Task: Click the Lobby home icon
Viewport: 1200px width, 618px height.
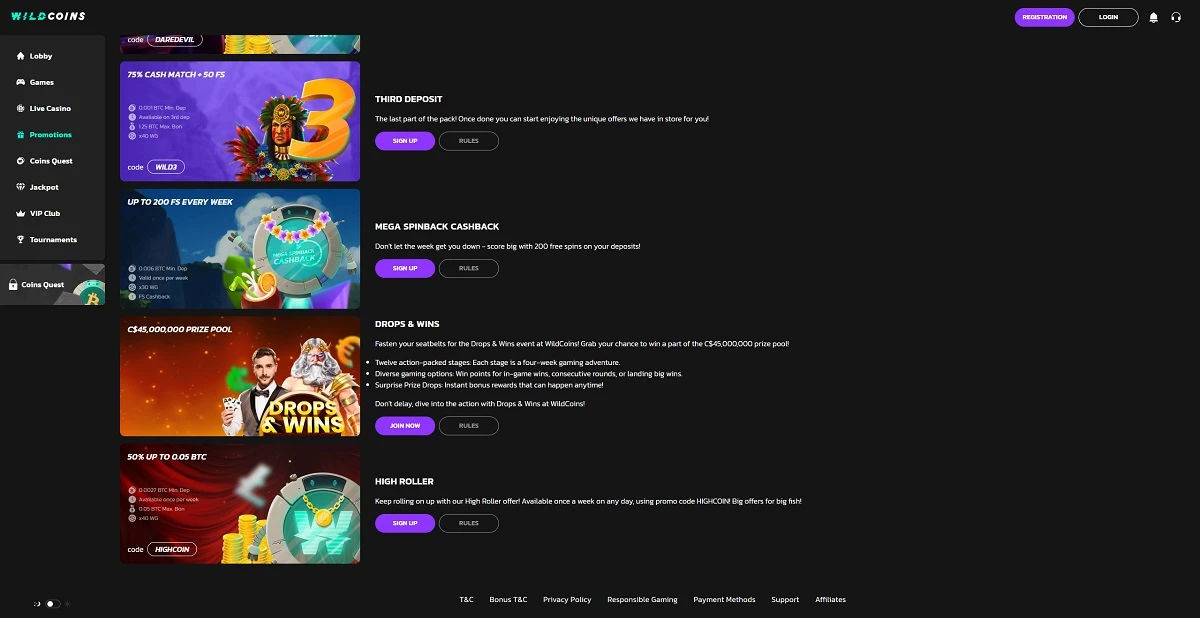Action: coord(21,56)
